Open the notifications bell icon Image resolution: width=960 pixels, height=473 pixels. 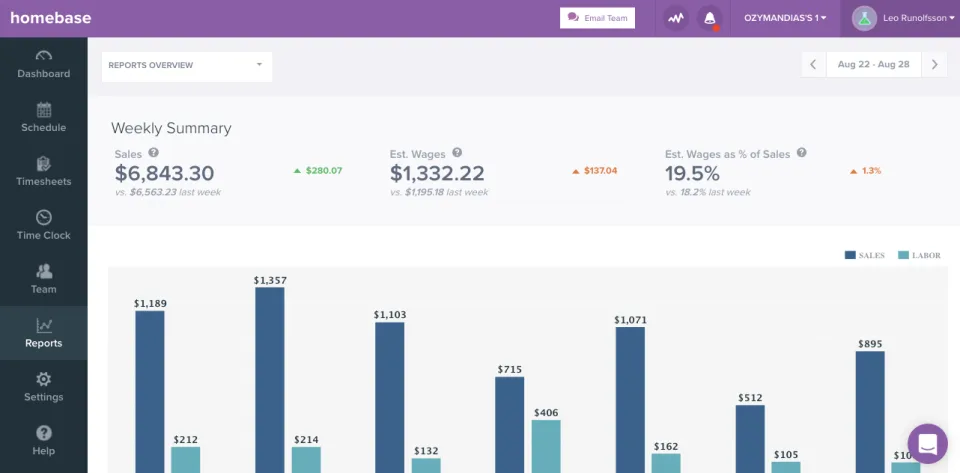click(x=710, y=18)
